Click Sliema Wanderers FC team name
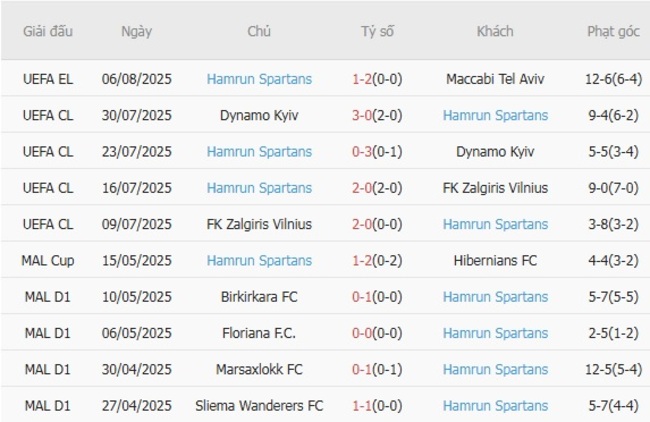This screenshot has width=650, height=422. (259, 406)
